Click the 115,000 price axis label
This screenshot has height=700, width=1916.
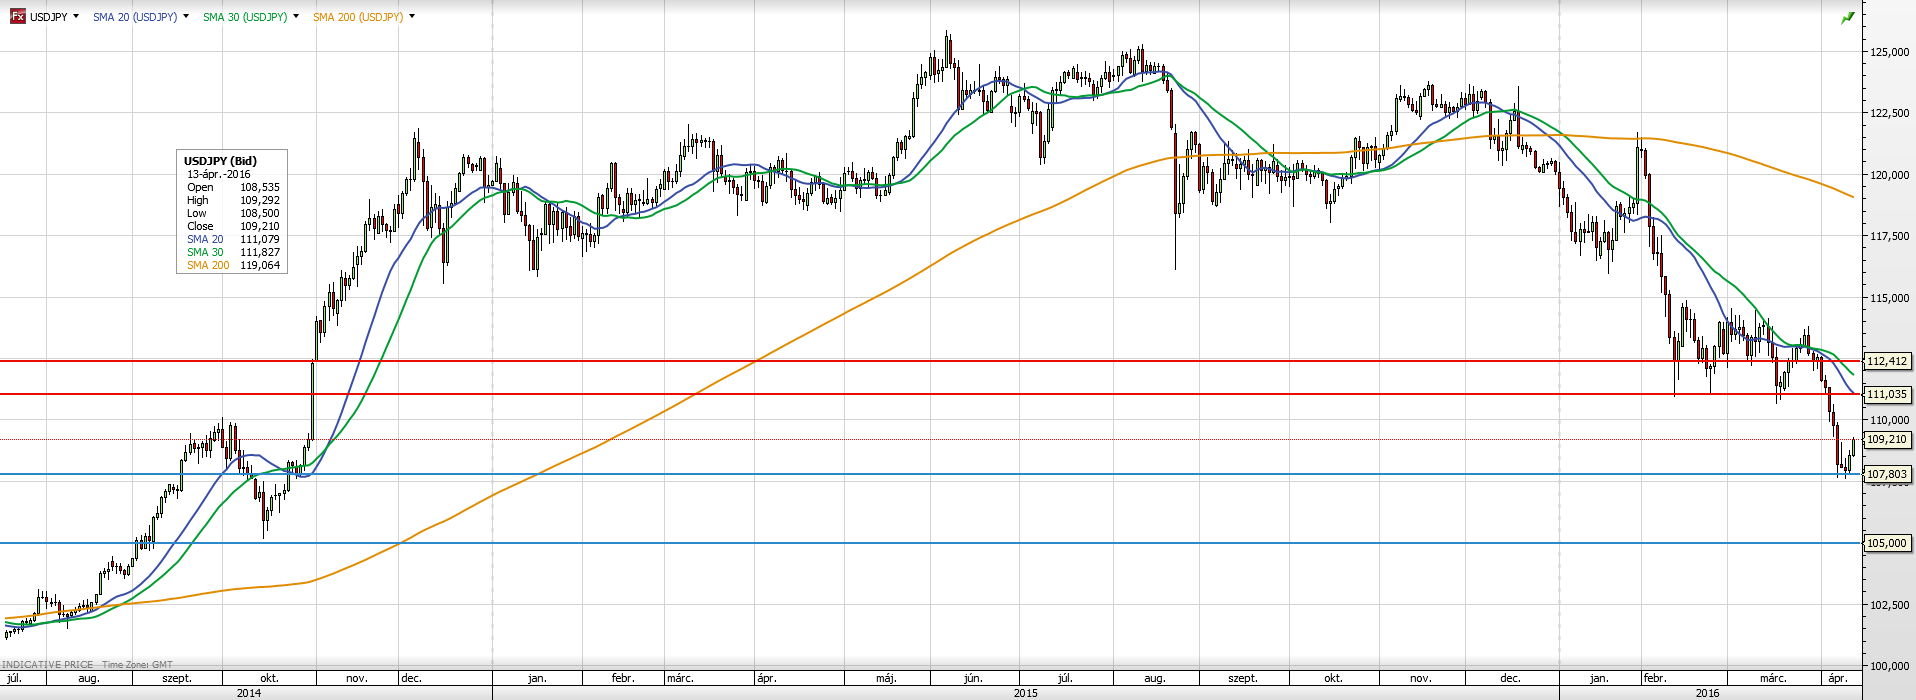click(x=1889, y=298)
